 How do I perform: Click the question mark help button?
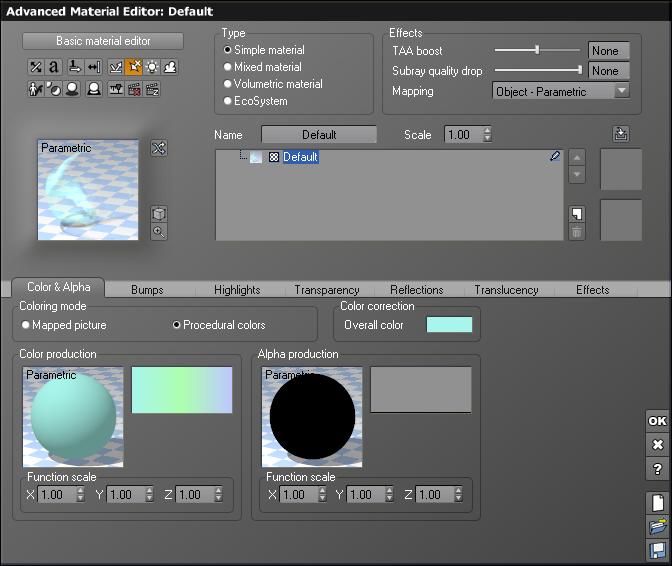[657, 469]
